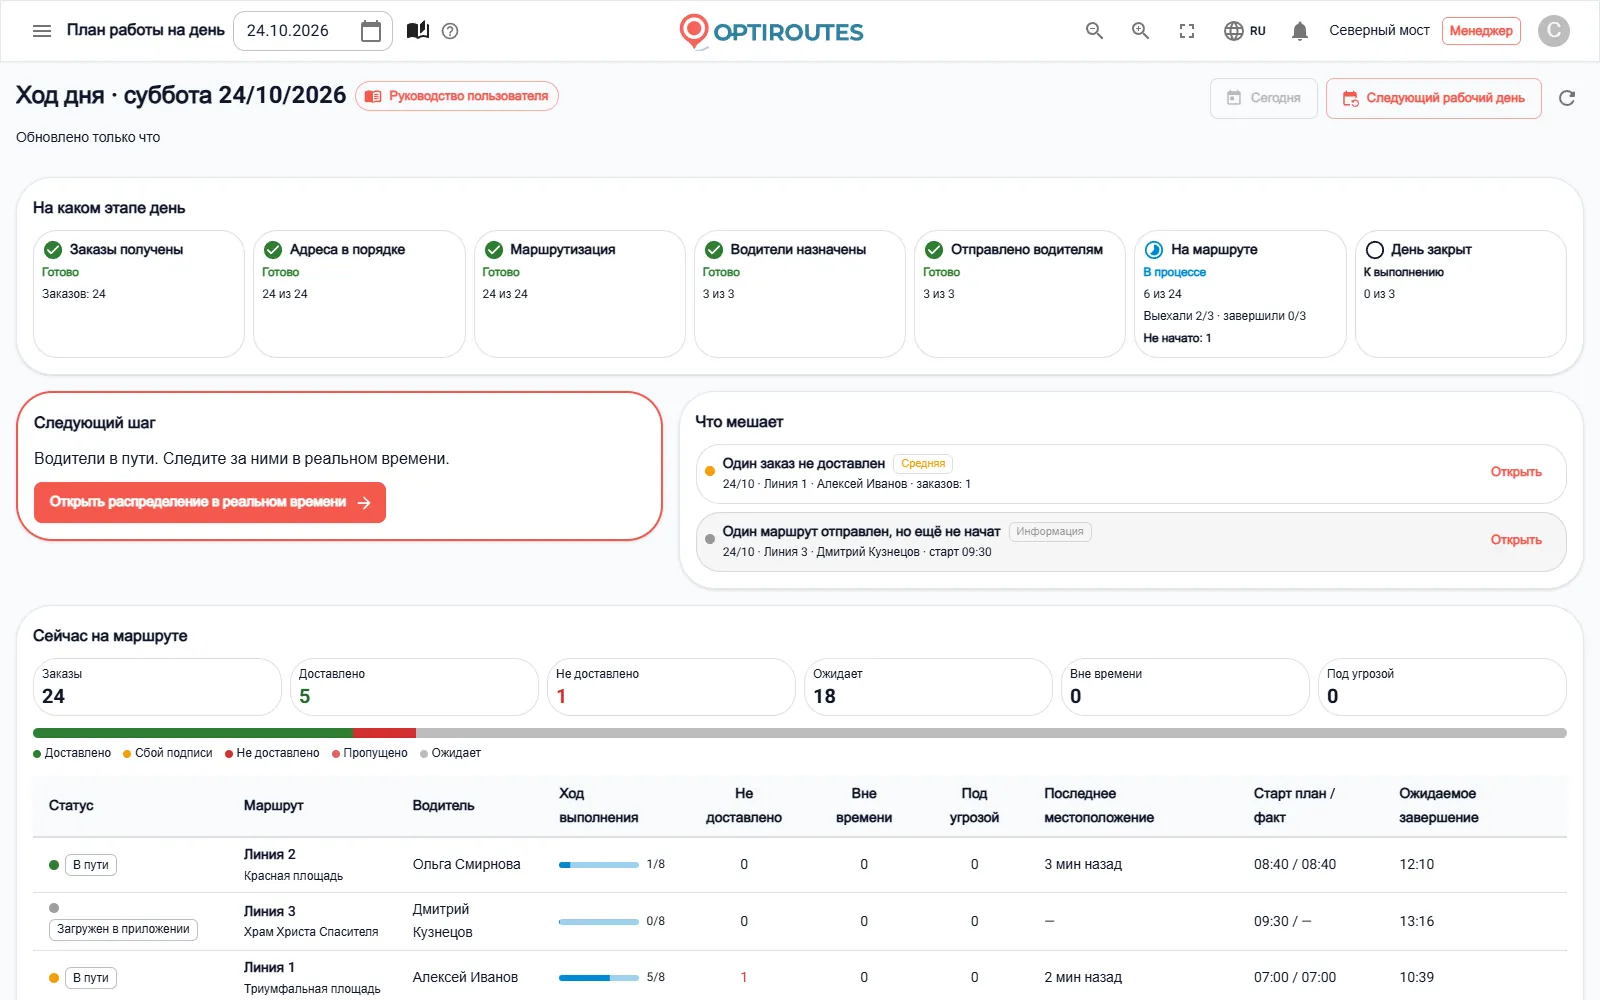Screen dimensions: 1600x1000
Task: Select the Под угрозой stat card
Action: (x=1442, y=687)
